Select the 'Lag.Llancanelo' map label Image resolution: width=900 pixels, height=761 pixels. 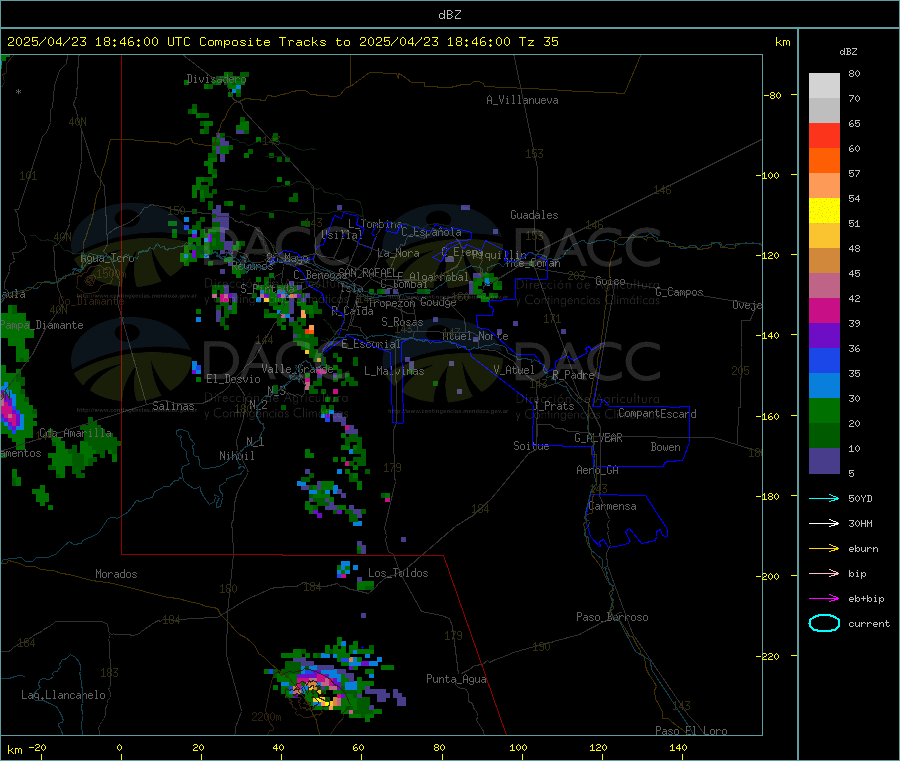point(63,695)
